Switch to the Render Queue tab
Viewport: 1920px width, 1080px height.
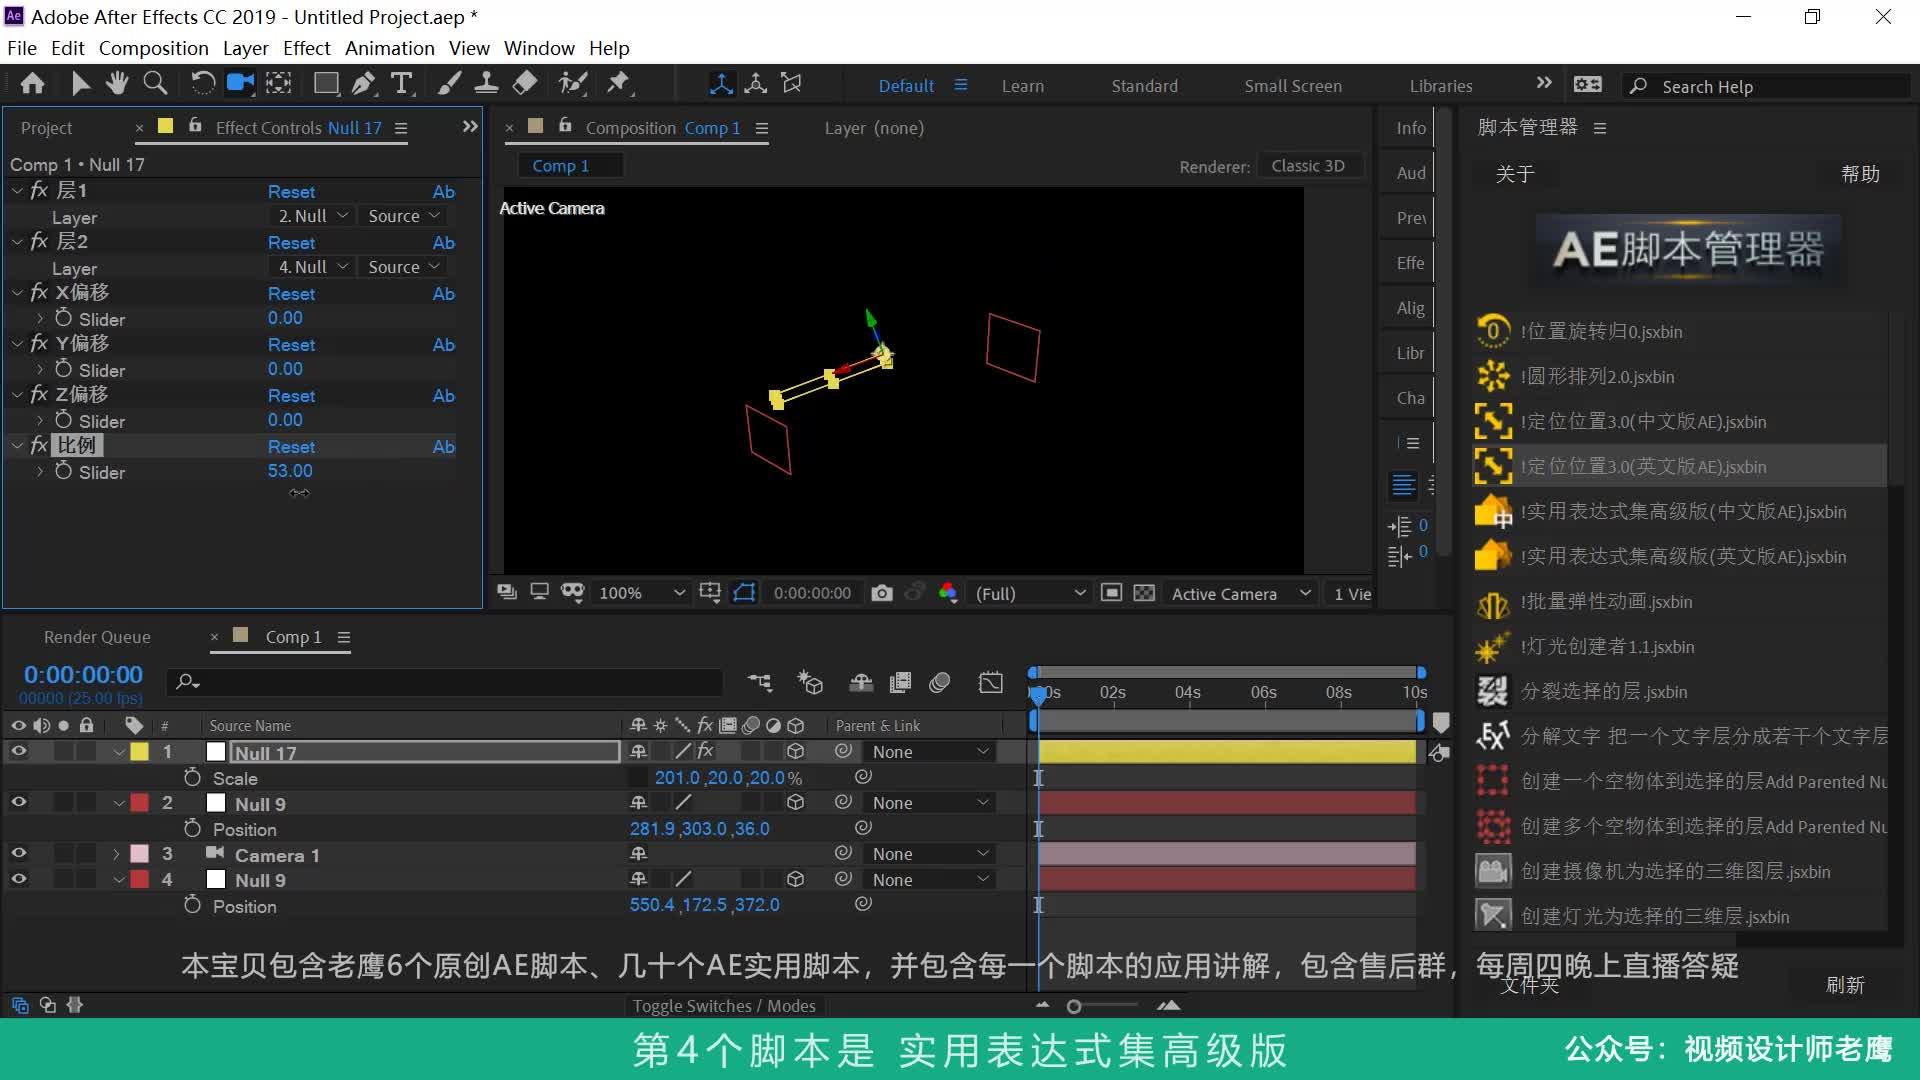[x=96, y=636]
